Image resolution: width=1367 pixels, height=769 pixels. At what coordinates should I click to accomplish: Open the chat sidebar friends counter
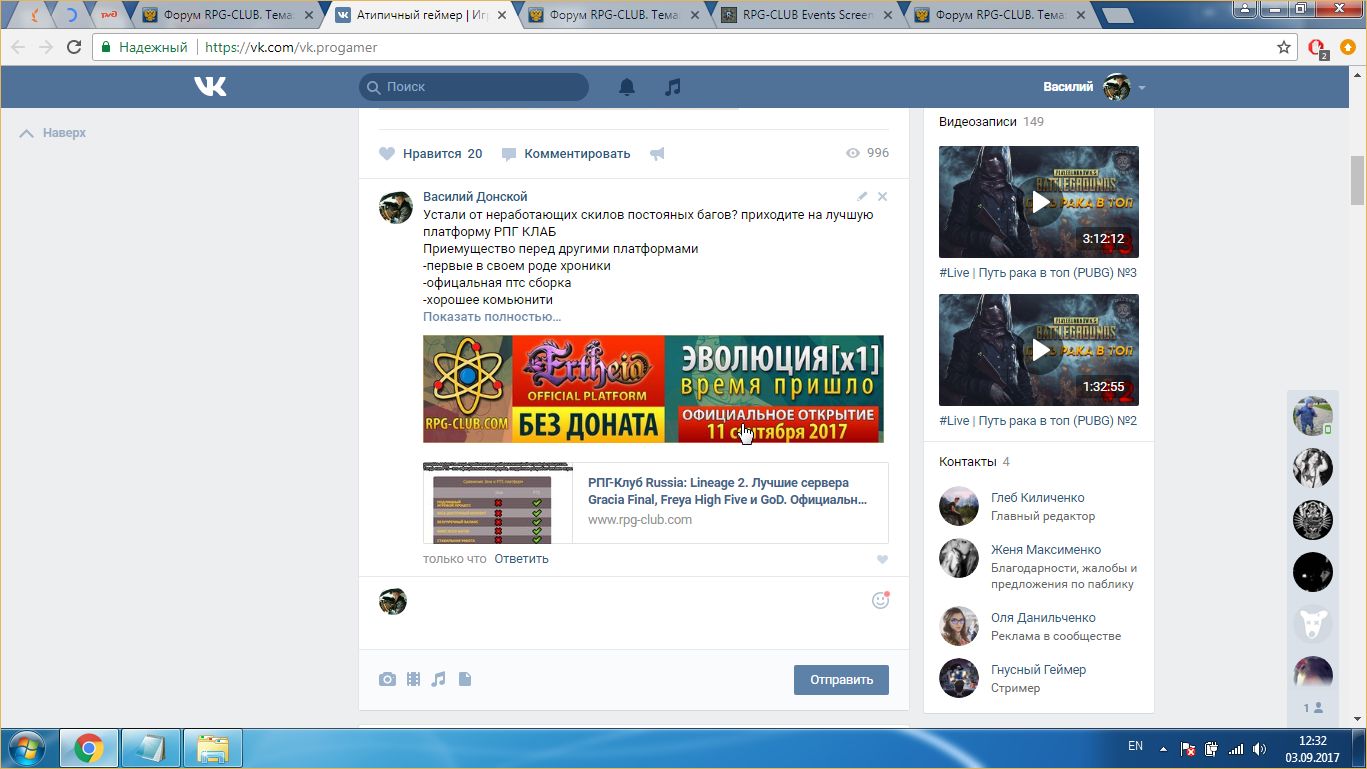(1312, 708)
